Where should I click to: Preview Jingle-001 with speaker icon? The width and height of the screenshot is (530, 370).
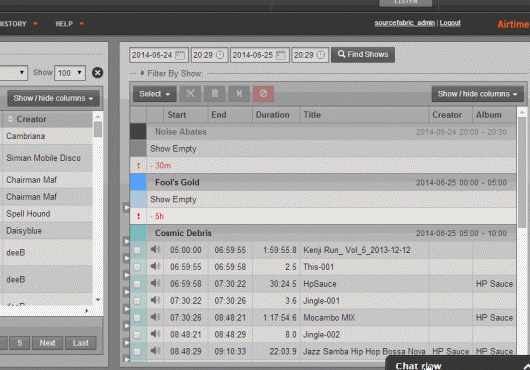click(155, 300)
